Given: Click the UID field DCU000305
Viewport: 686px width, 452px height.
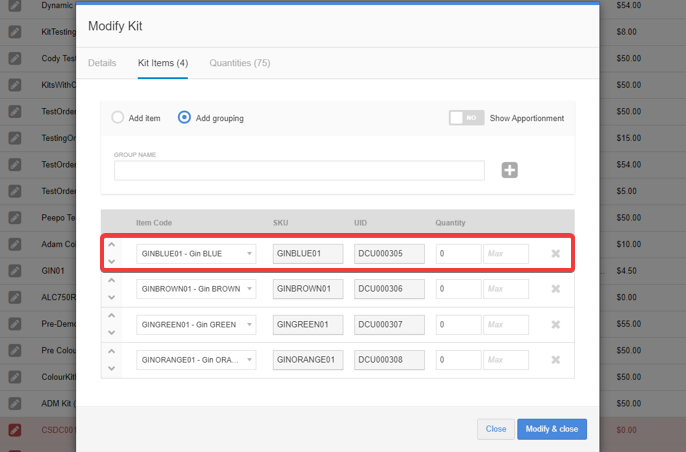Looking at the screenshot, I should tap(389, 254).
